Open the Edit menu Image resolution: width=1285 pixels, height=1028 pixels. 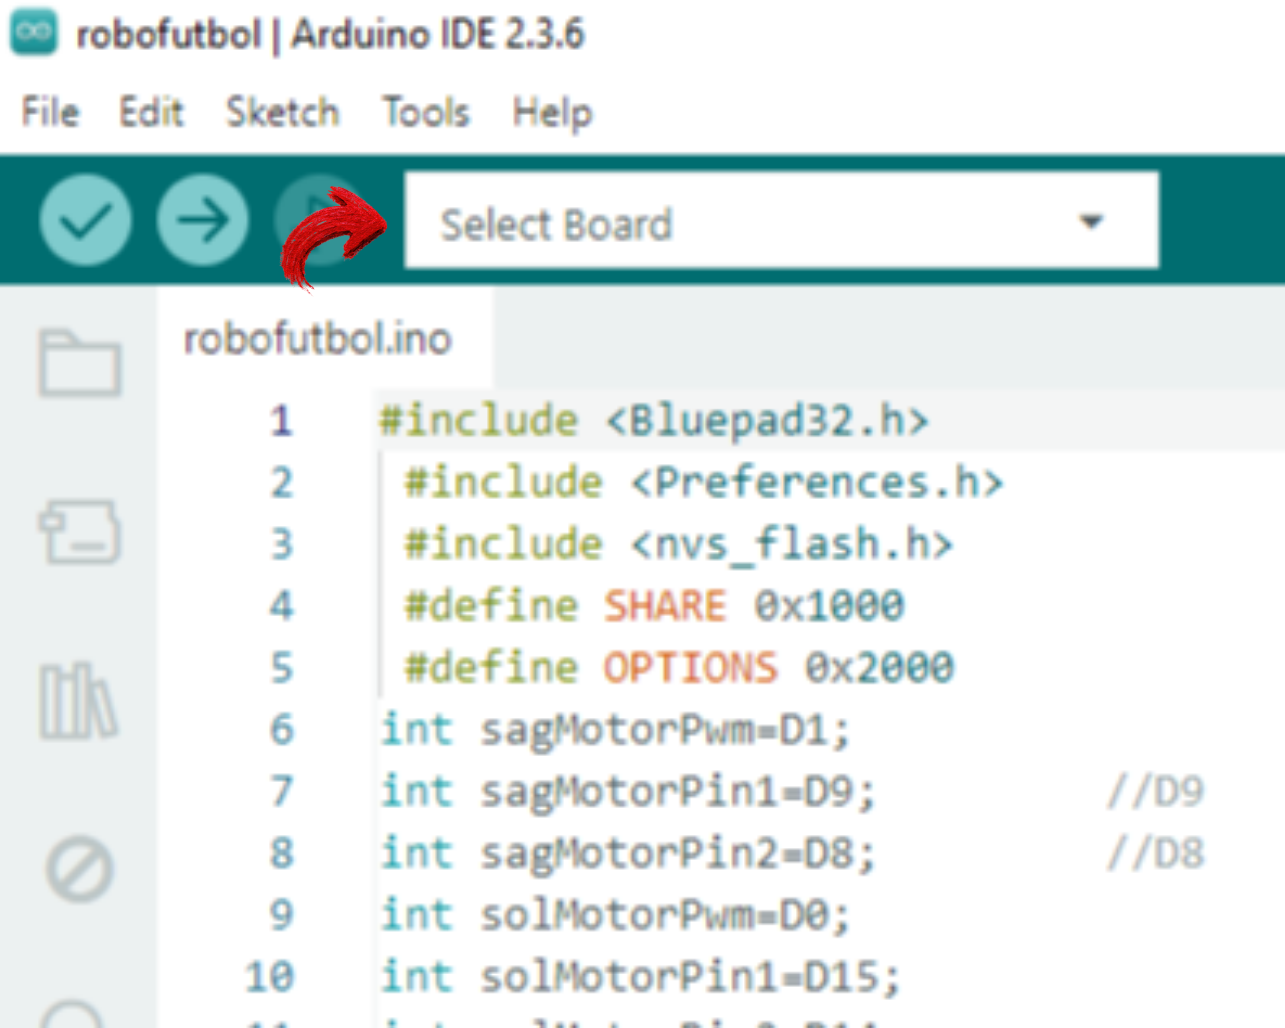[x=151, y=112]
